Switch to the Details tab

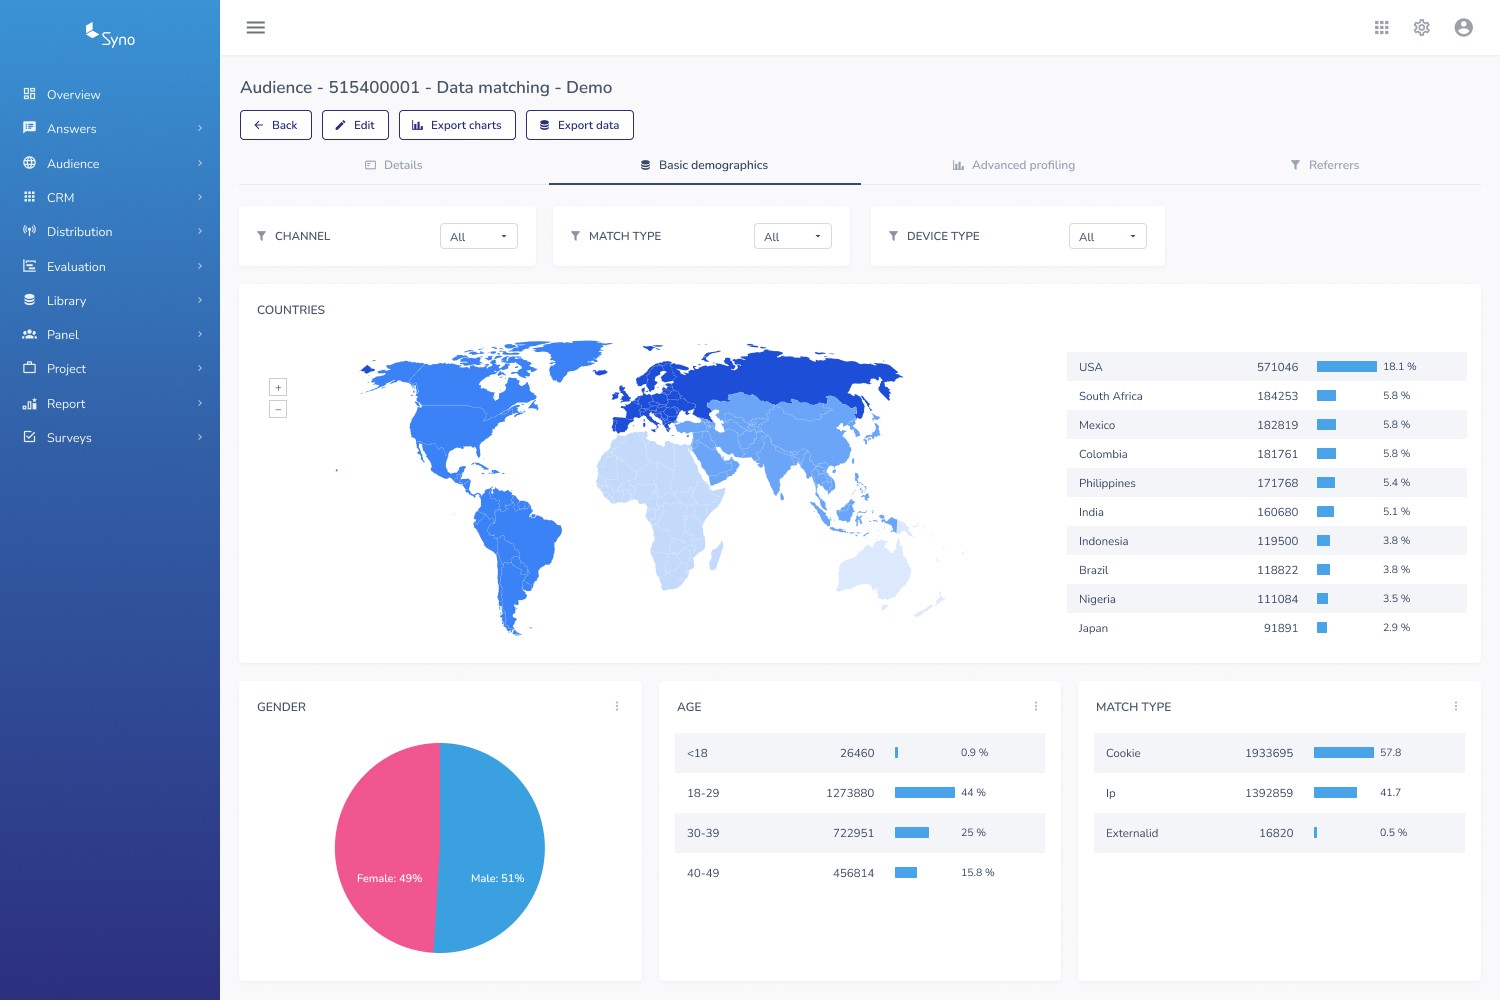[394, 165]
